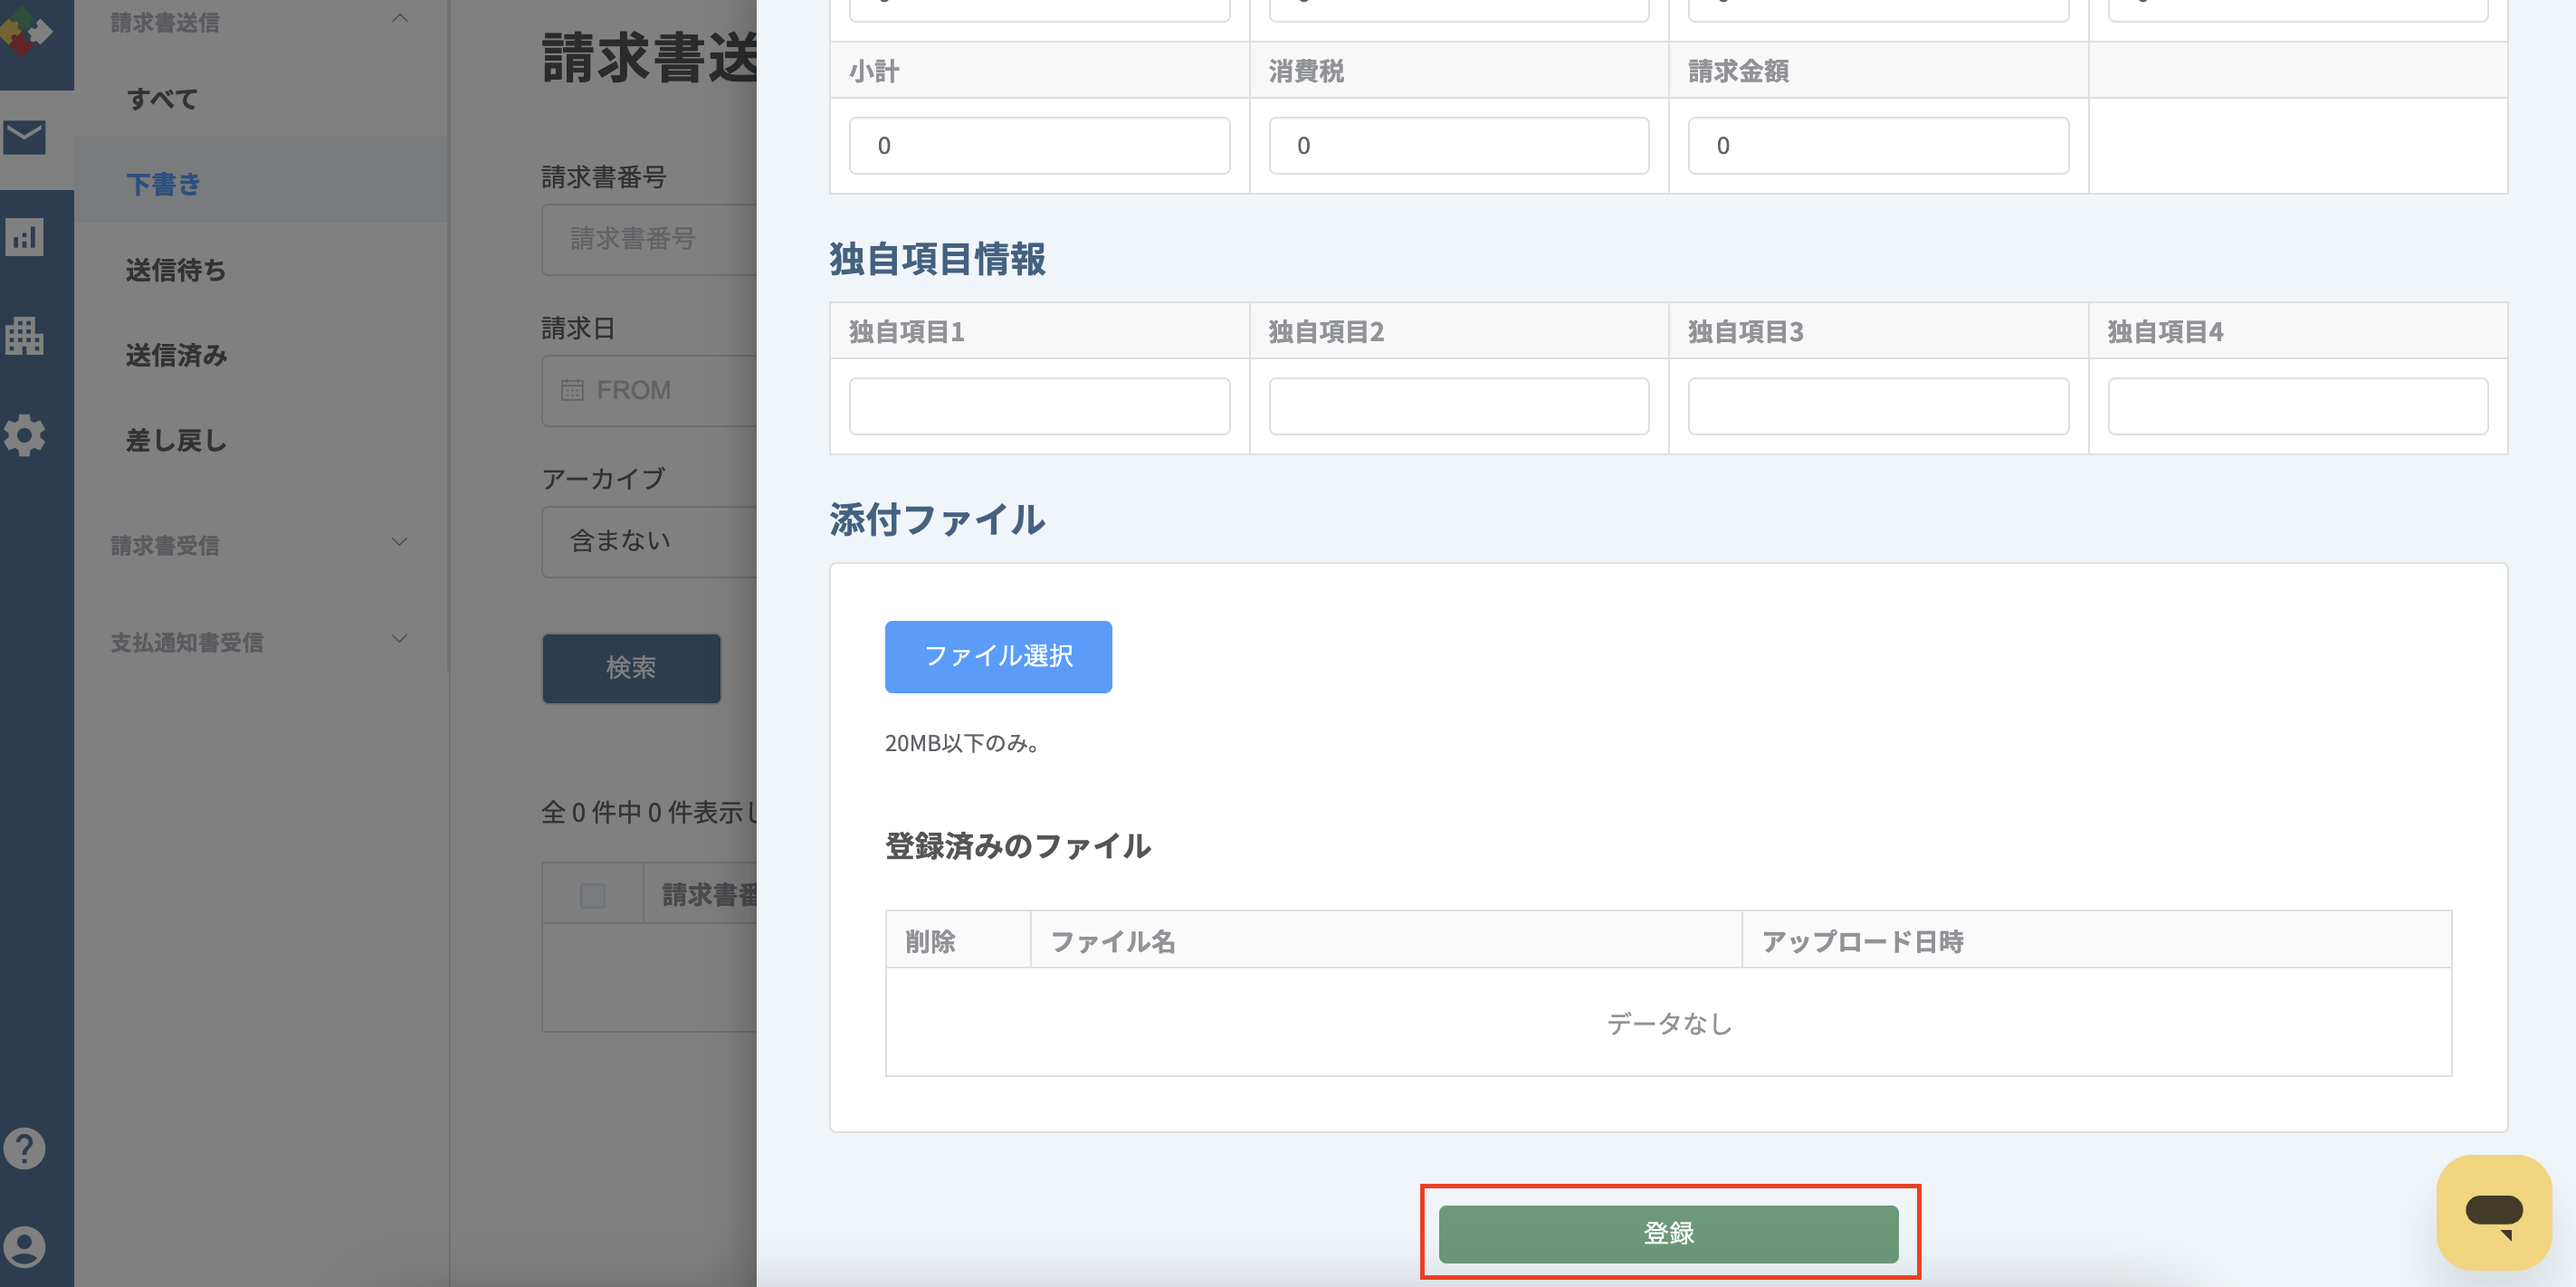Open the mail envelope icon in sidebar

(x=24, y=137)
